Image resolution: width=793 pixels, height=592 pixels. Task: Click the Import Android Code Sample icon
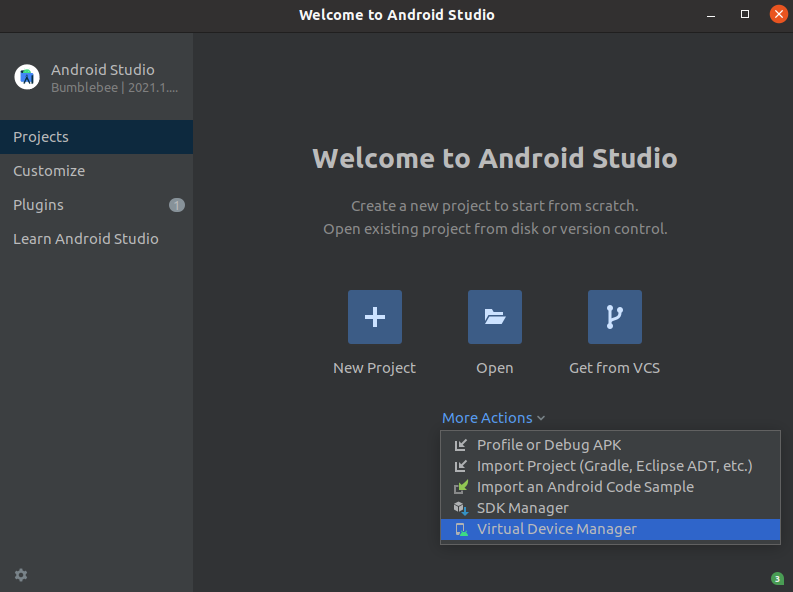pyautogui.click(x=461, y=487)
